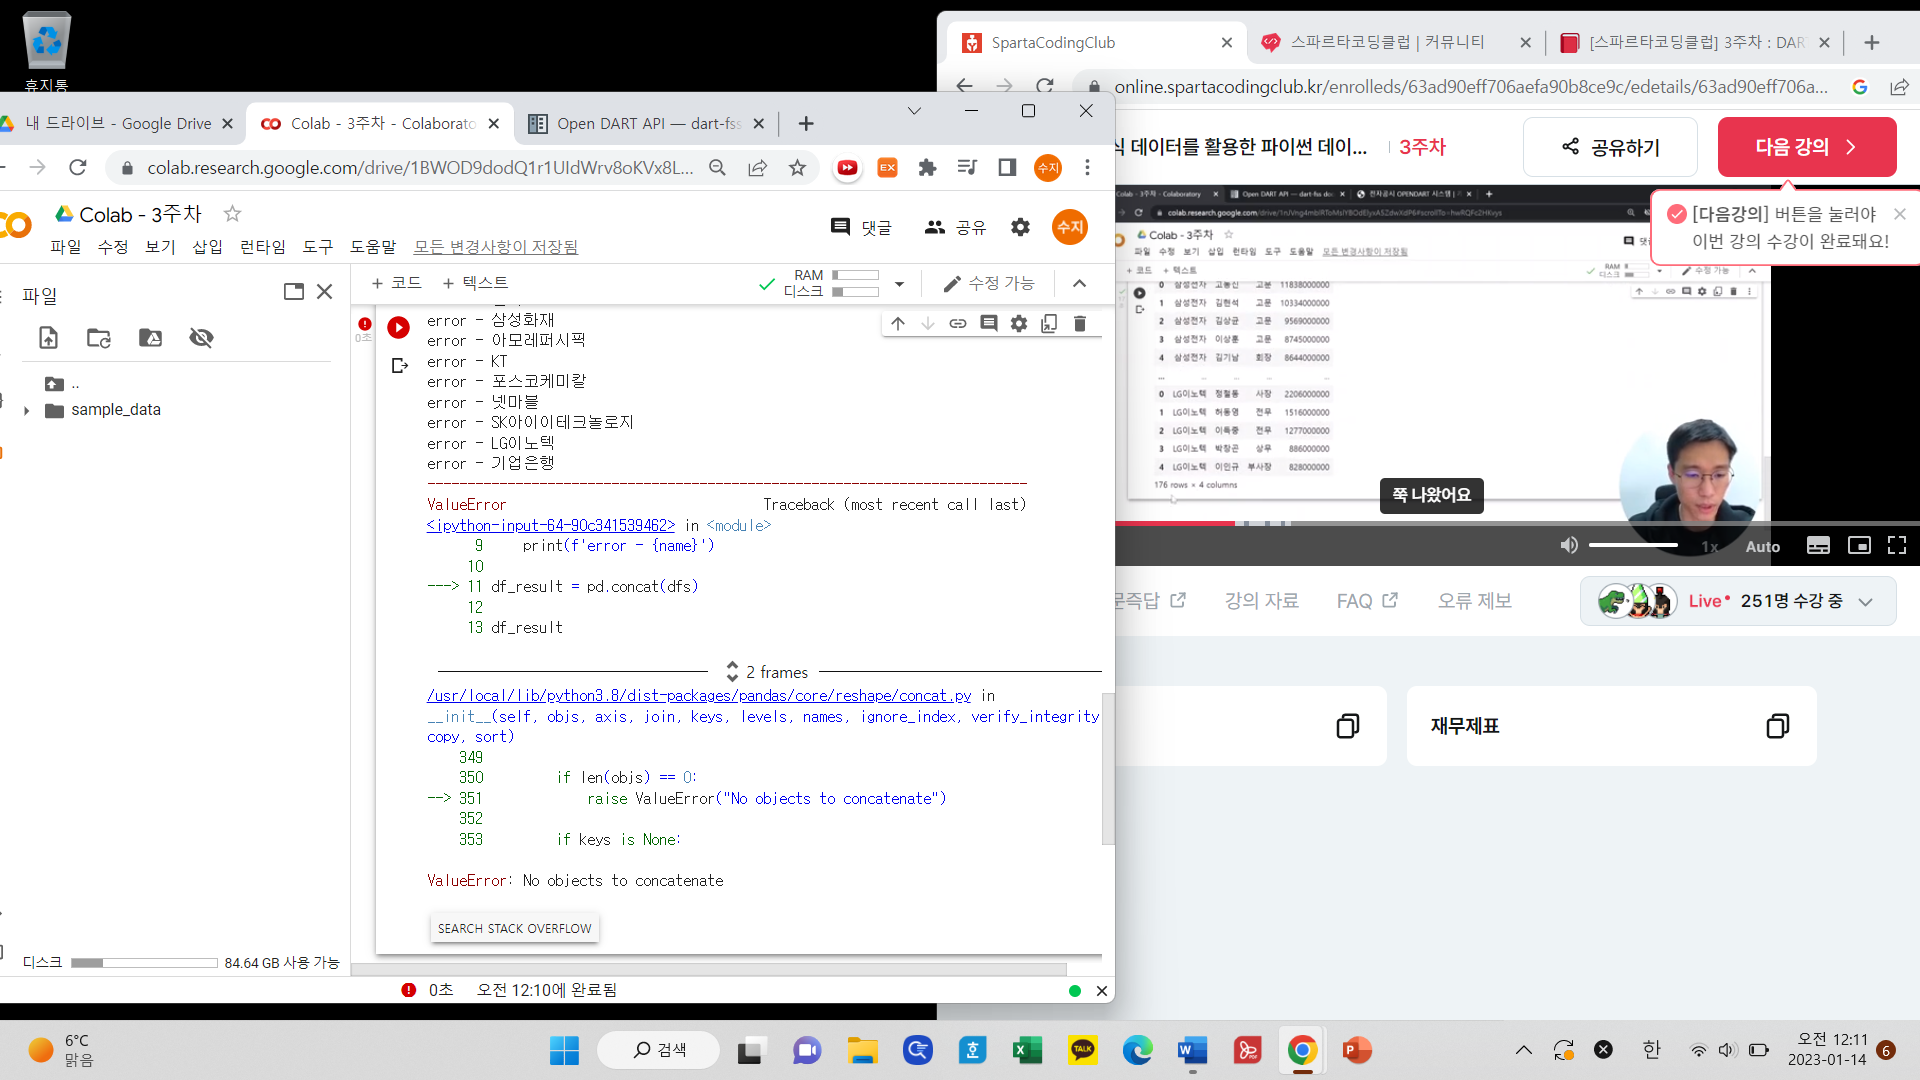Move the cell up with the arrow icon
The image size is (1920, 1080).
click(x=898, y=323)
